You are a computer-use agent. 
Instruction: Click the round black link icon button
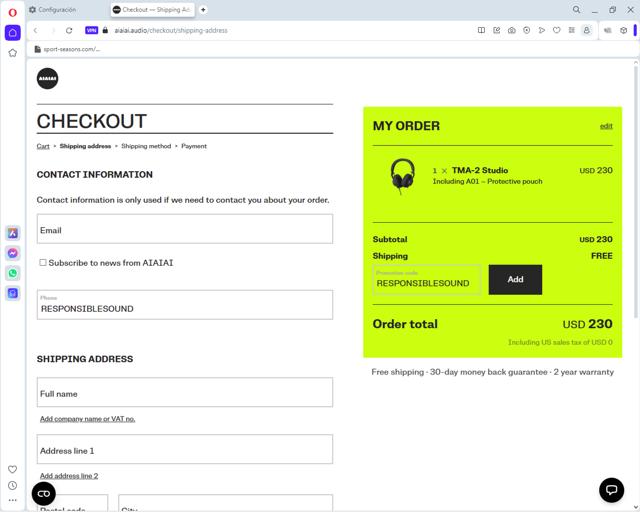44,494
